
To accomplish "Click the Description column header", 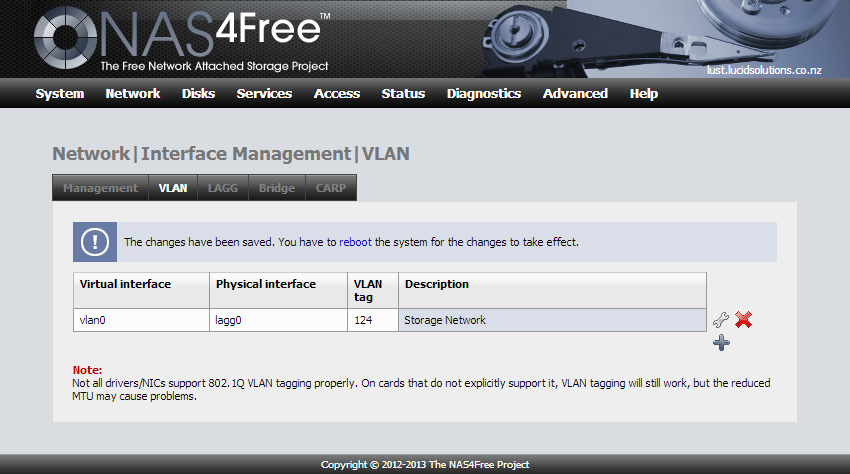I will click(x=552, y=290).
